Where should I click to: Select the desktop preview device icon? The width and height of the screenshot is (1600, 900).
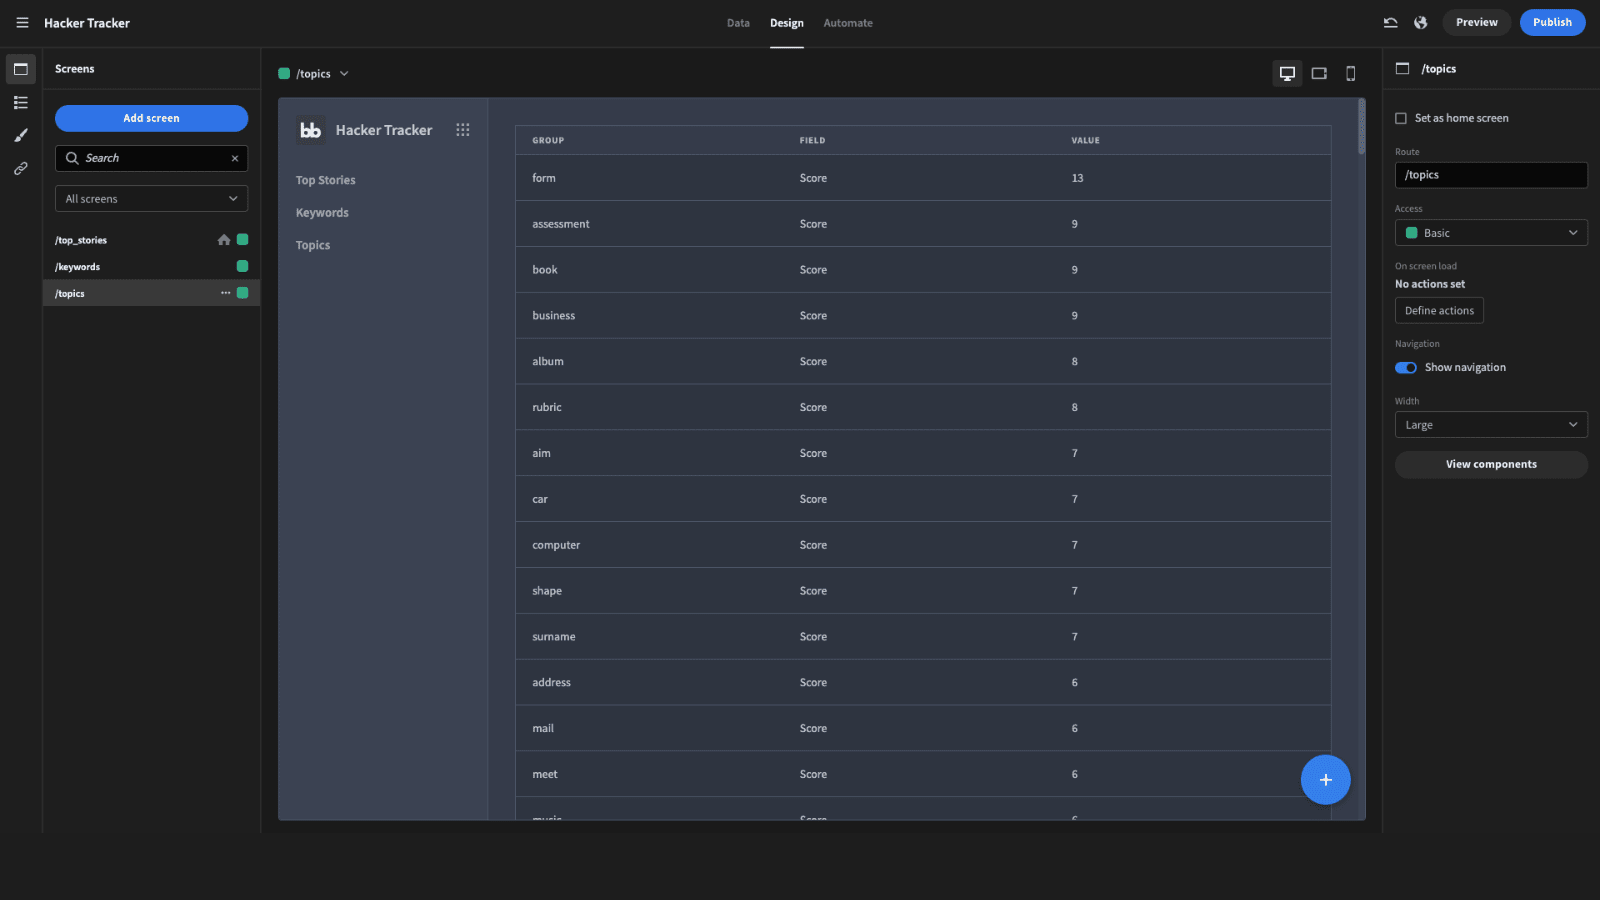[x=1287, y=73]
